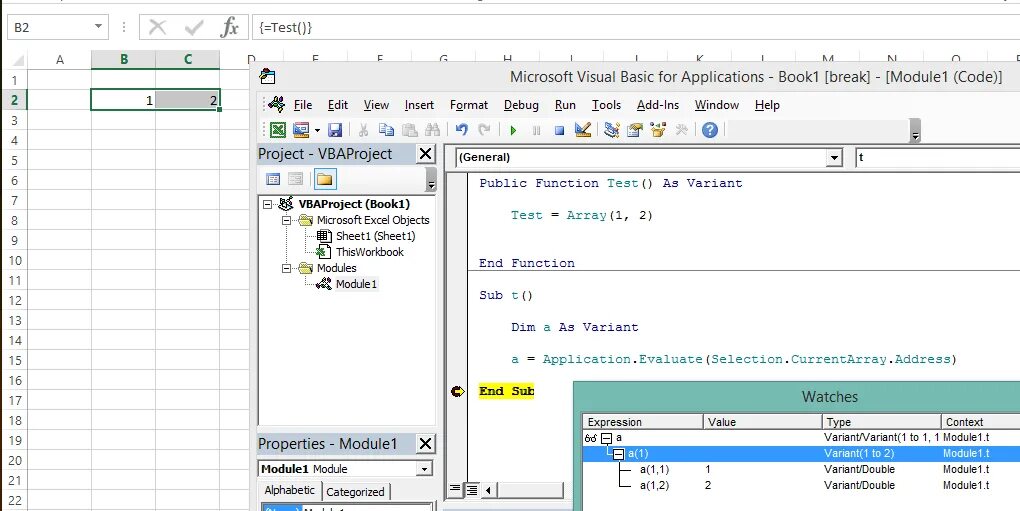Close the Project - VBAProject pane
Image resolution: width=1020 pixels, height=511 pixels.
pos(425,153)
